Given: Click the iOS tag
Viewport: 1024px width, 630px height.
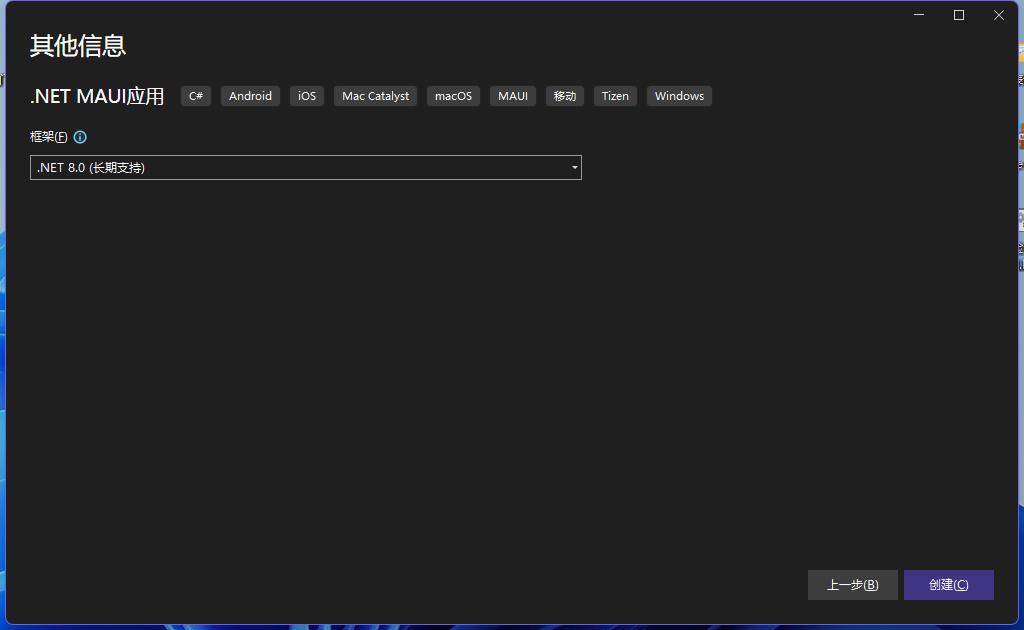Looking at the screenshot, I should point(307,96).
